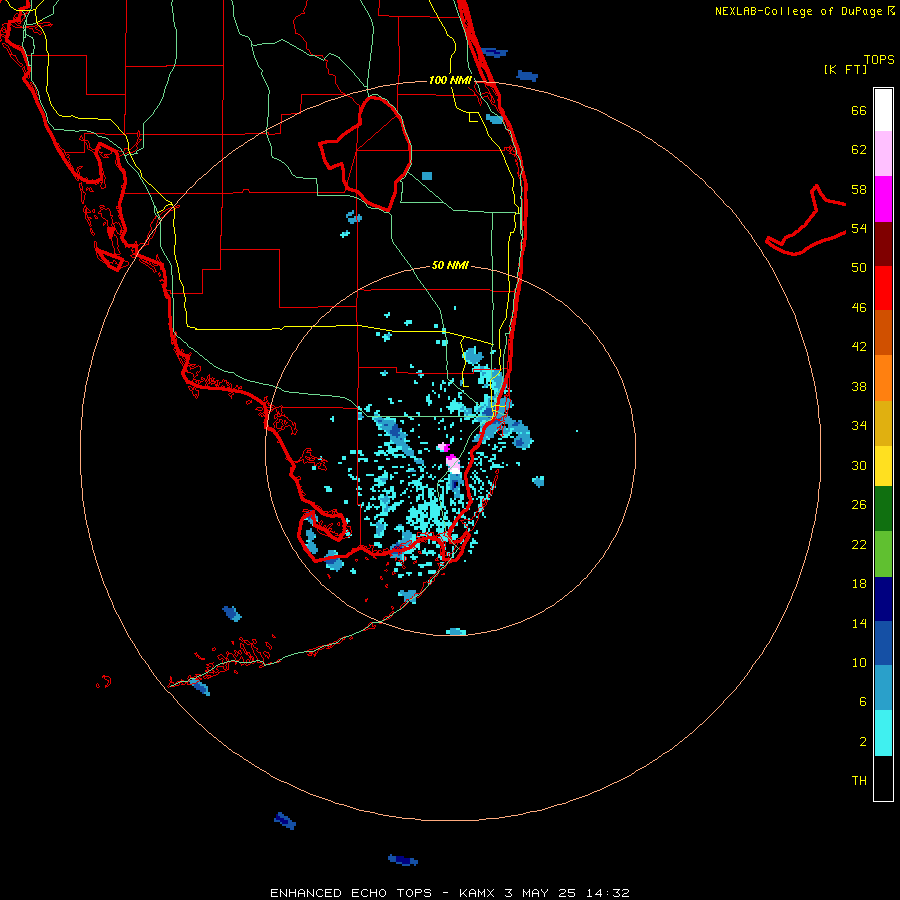Click the 54 legend value
This screenshot has height=900, width=900.
(x=859, y=228)
